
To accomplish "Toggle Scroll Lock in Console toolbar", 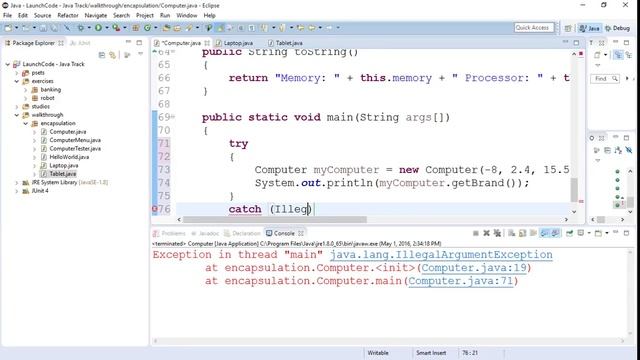I will pyautogui.click(x=522, y=233).
